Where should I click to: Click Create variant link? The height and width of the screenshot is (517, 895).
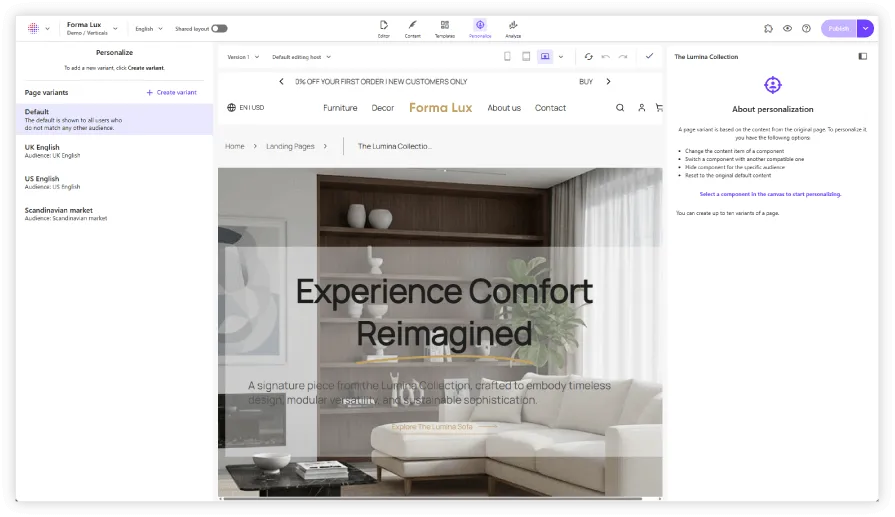(171, 92)
